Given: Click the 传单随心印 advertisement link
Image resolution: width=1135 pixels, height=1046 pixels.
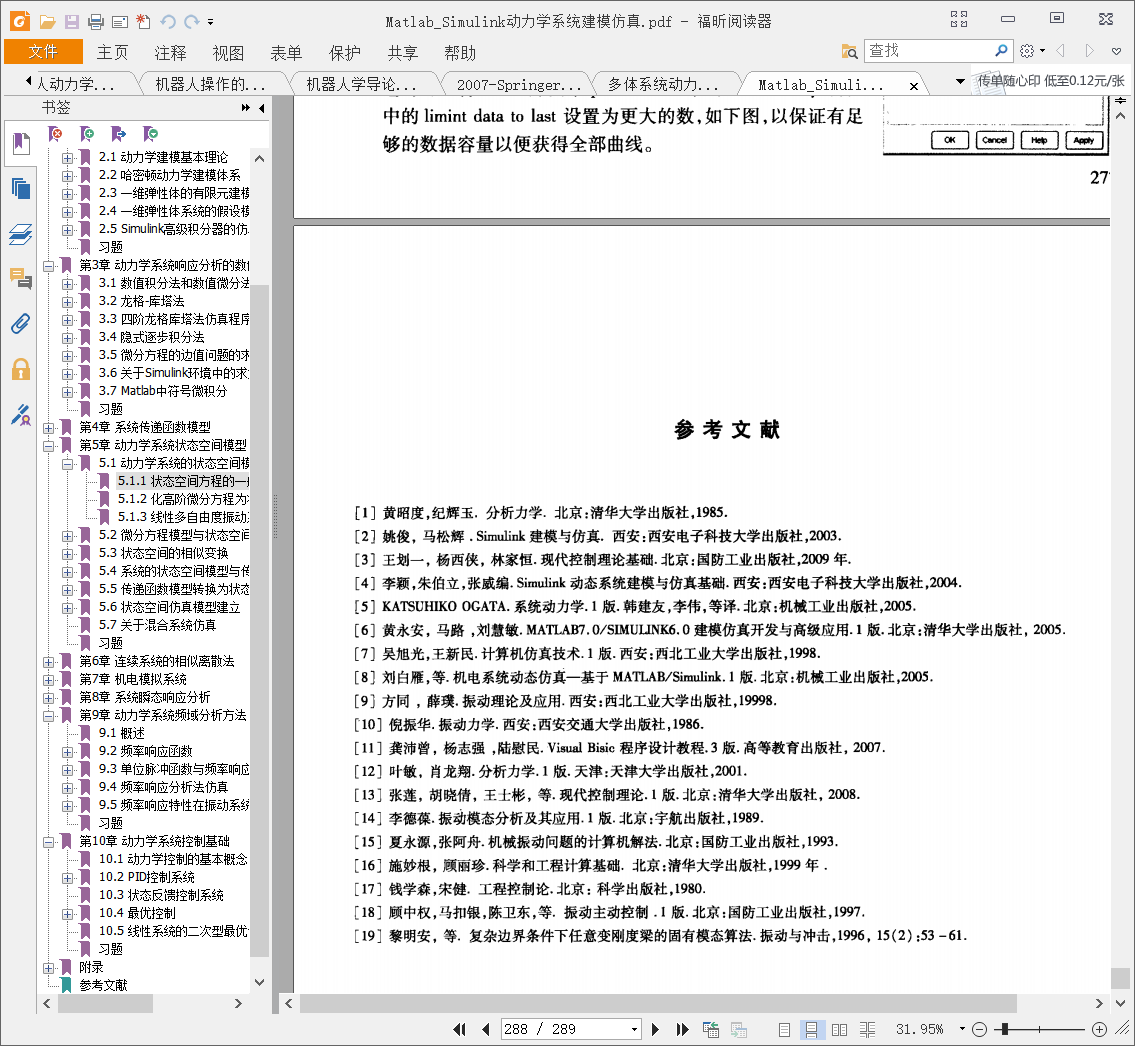Looking at the screenshot, I should (1050, 81).
